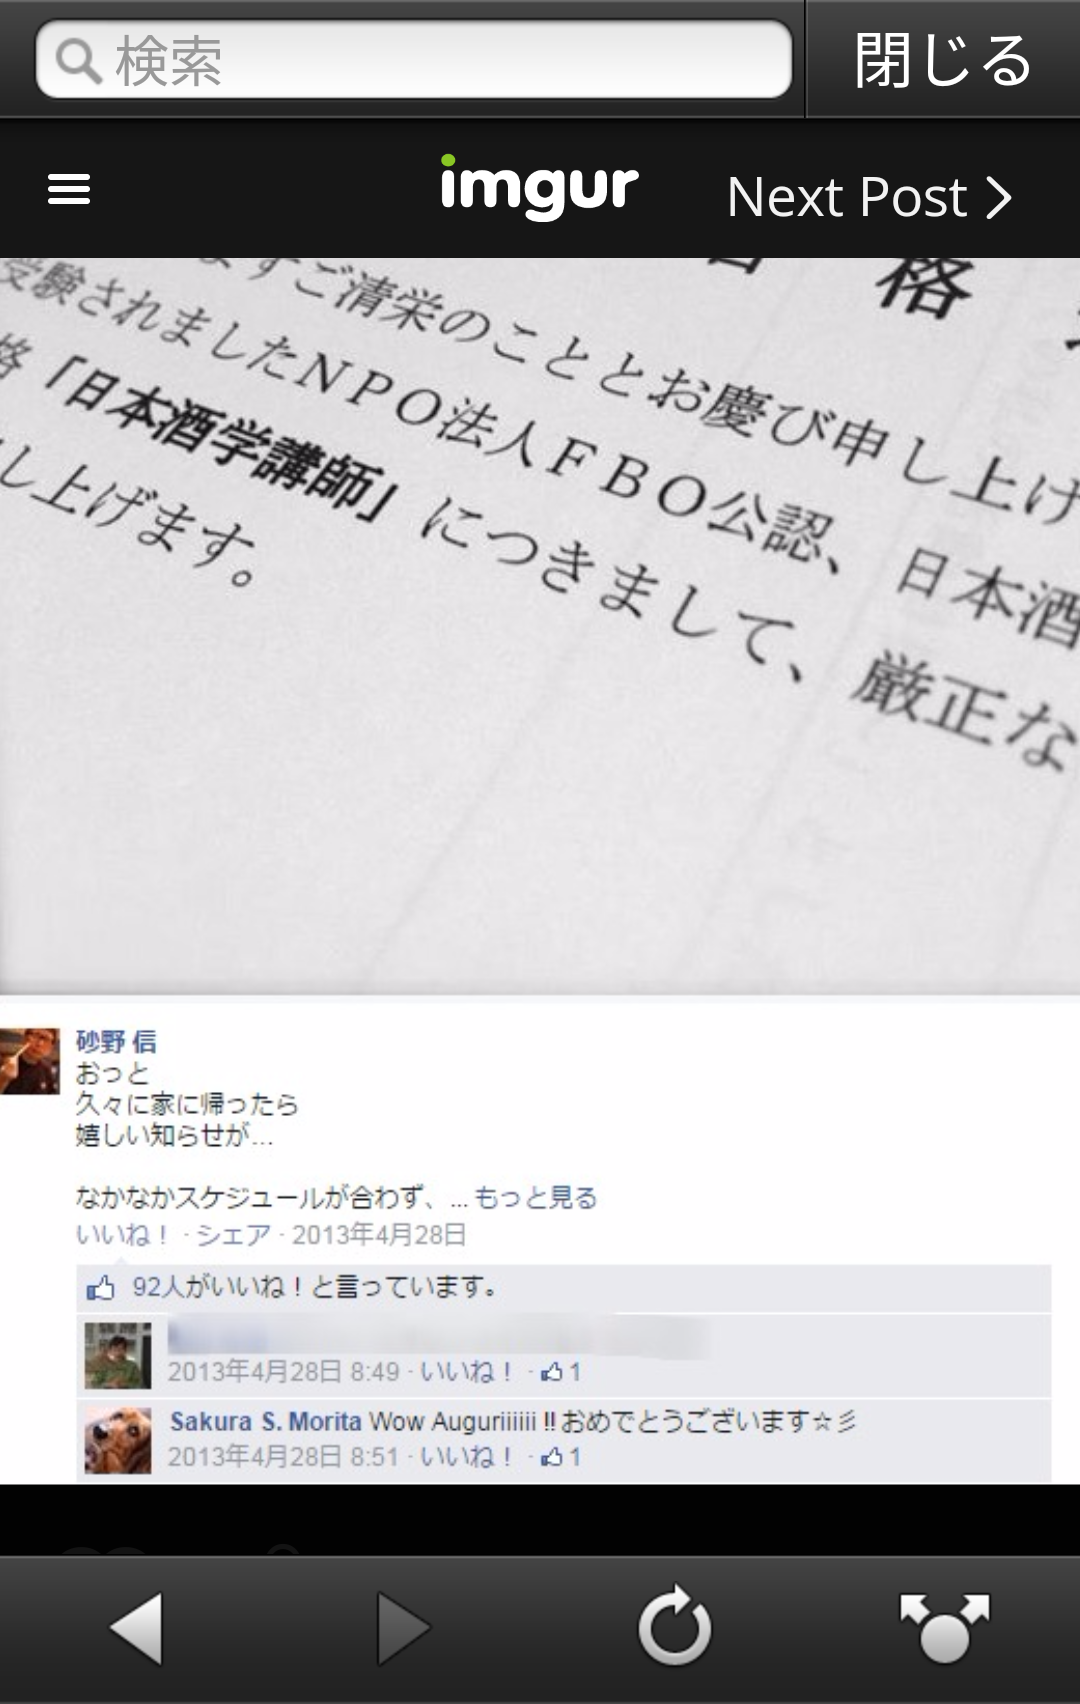Screen dimensions: 1080x1704
Task: Close the browser with 閉じる
Action: [x=942, y=59]
